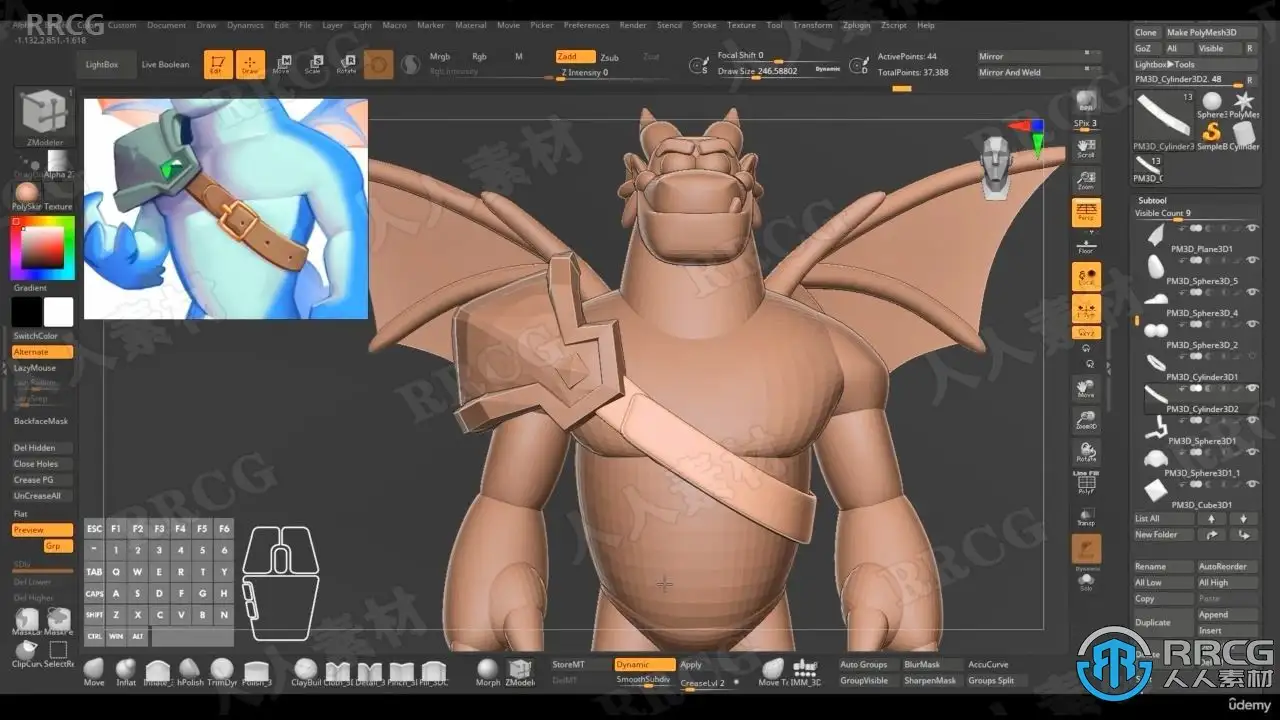The height and width of the screenshot is (720, 1280).
Task: Click the Clone tool button
Action: pyautogui.click(x=1146, y=32)
